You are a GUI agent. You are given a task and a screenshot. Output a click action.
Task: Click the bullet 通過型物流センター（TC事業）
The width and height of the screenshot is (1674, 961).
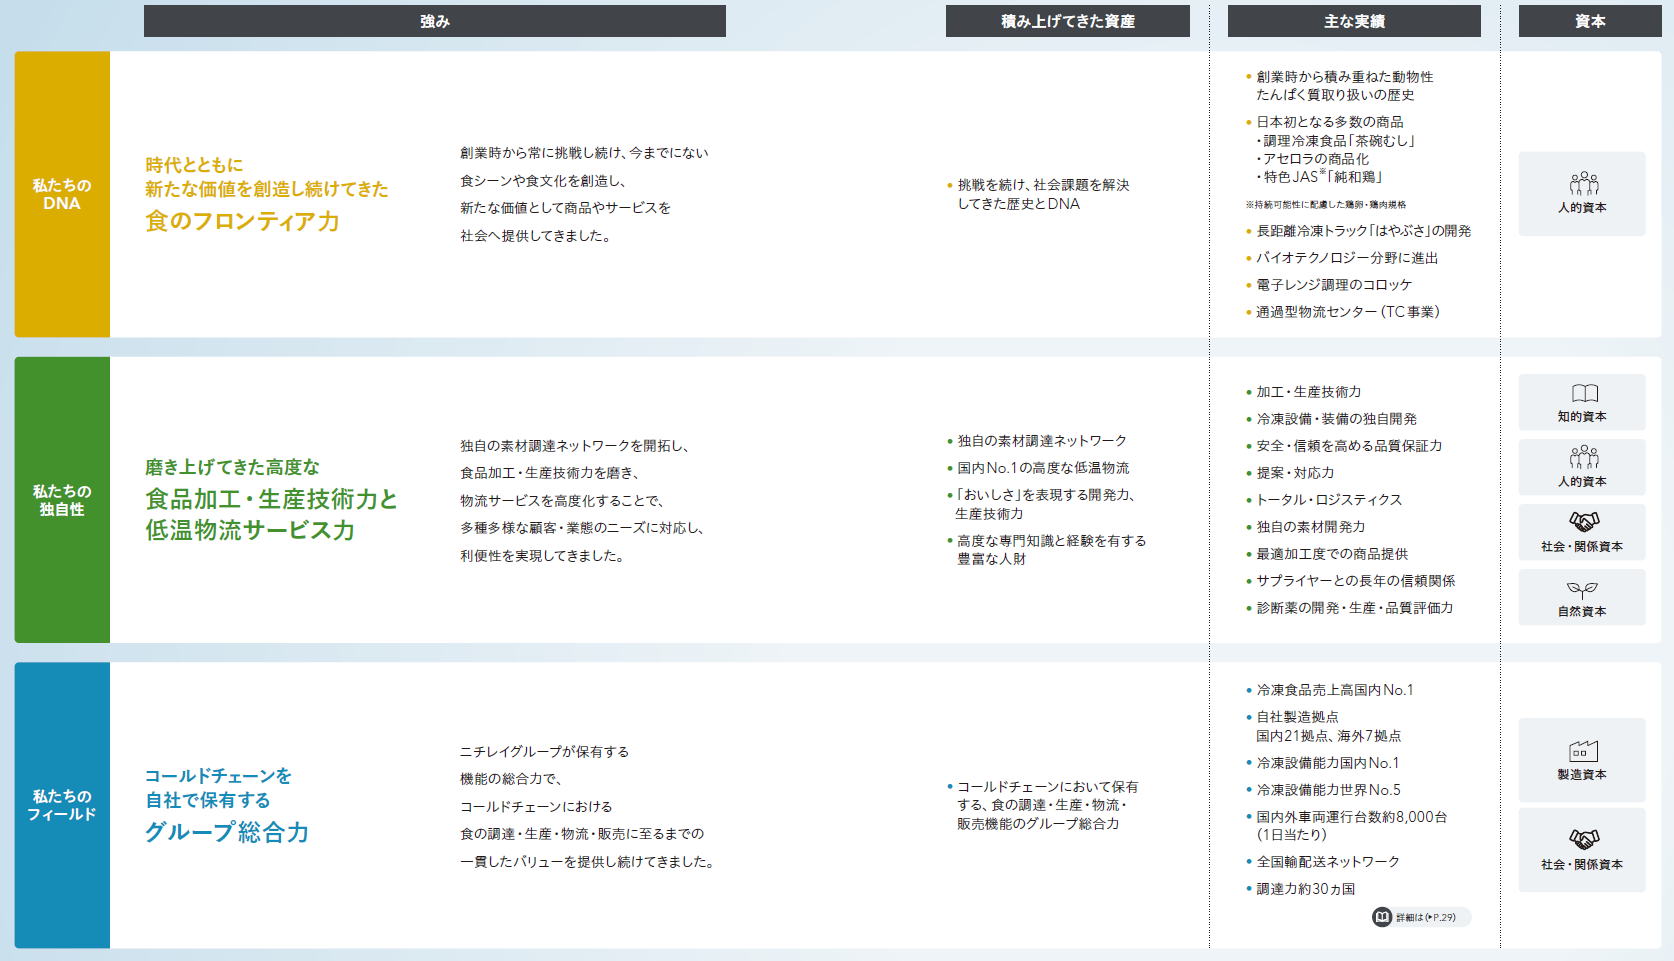pos(1343,312)
